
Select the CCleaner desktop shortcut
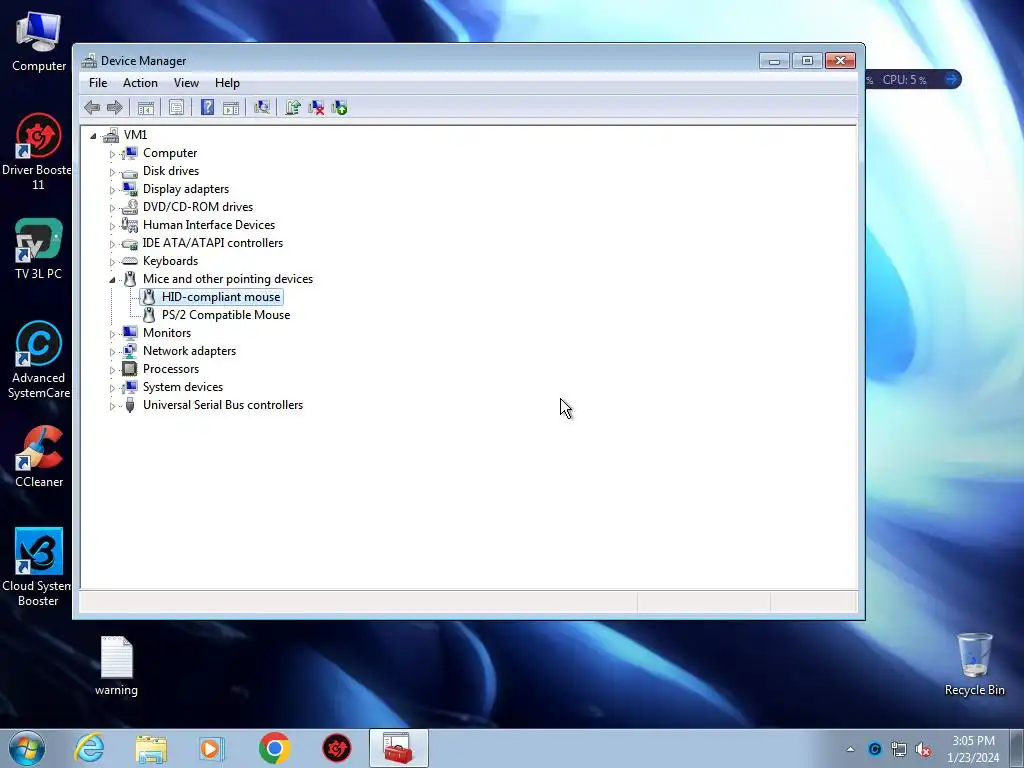tap(39, 457)
